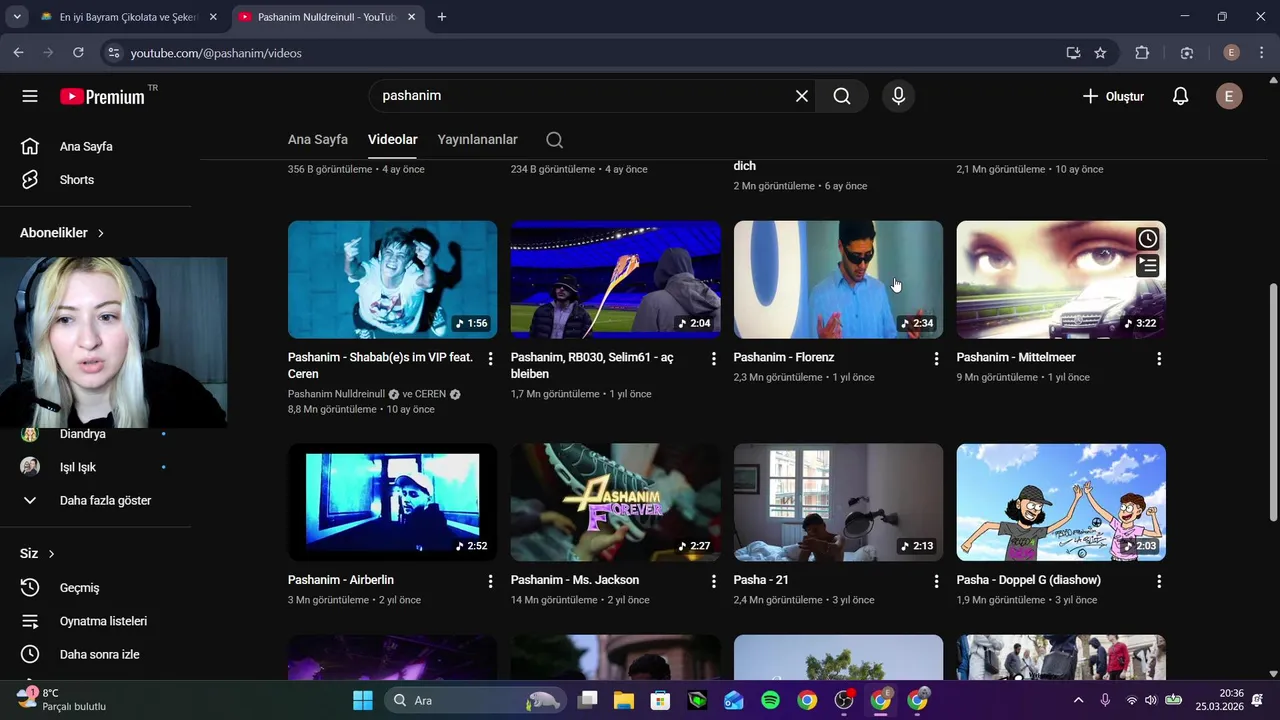Viewport: 1280px width, 720px height.
Task: Open the account avatar menu
Action: pyautogui.click(x=1229, y=96)
